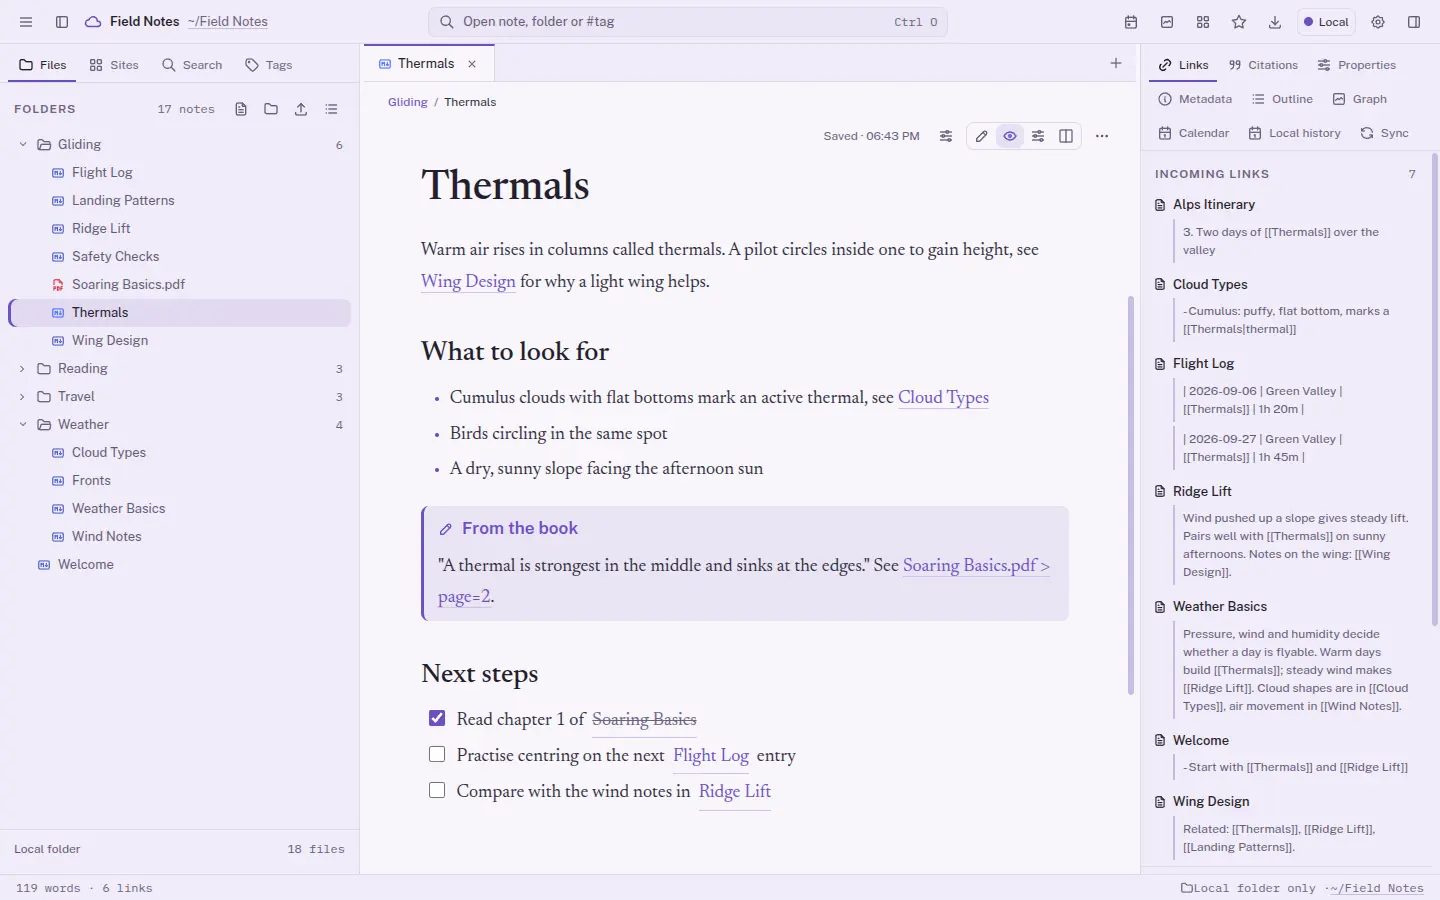Click the grid apps icon in top toolbar
The height and width of the screenshot is (900, 1440).
pyautogui.click(x=1203, y=22)
